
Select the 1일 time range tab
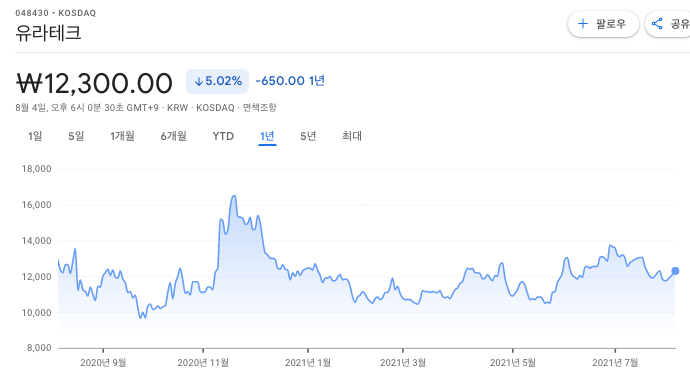[35, 136]
